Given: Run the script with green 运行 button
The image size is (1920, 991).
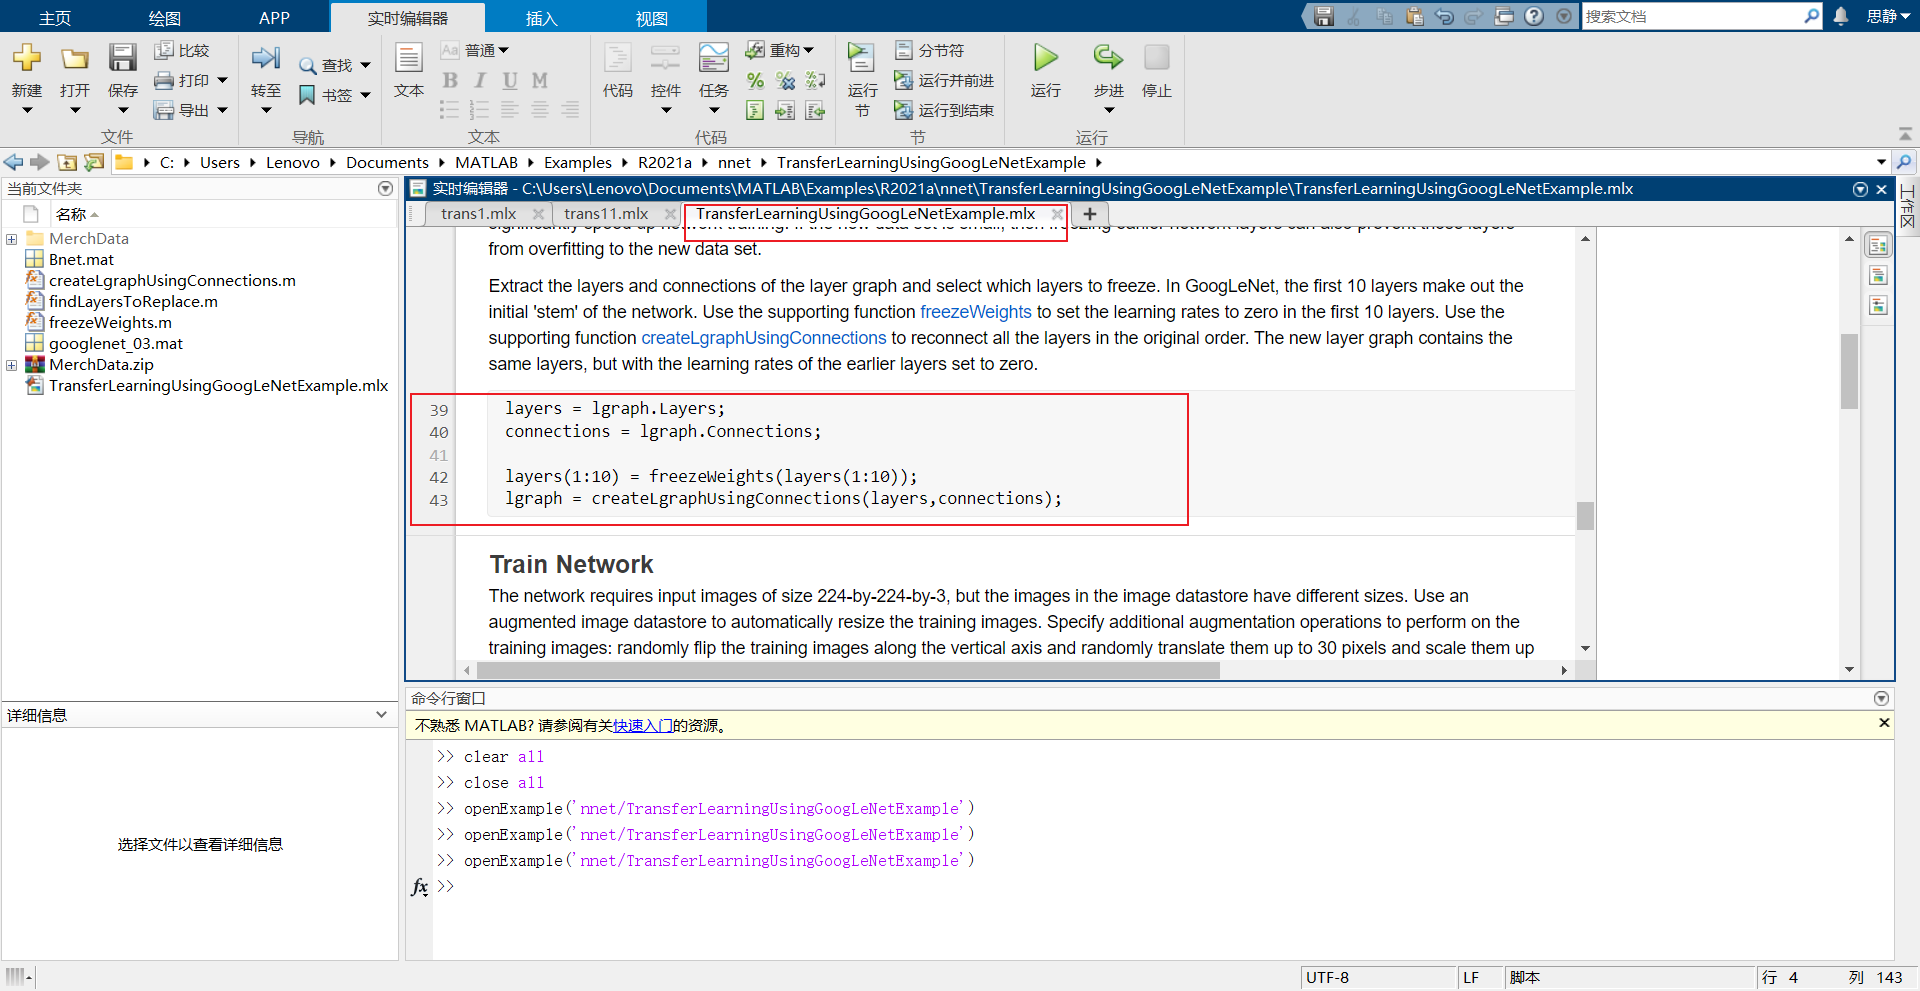Looking at the screenshot, I should [x=1046, y=58].
